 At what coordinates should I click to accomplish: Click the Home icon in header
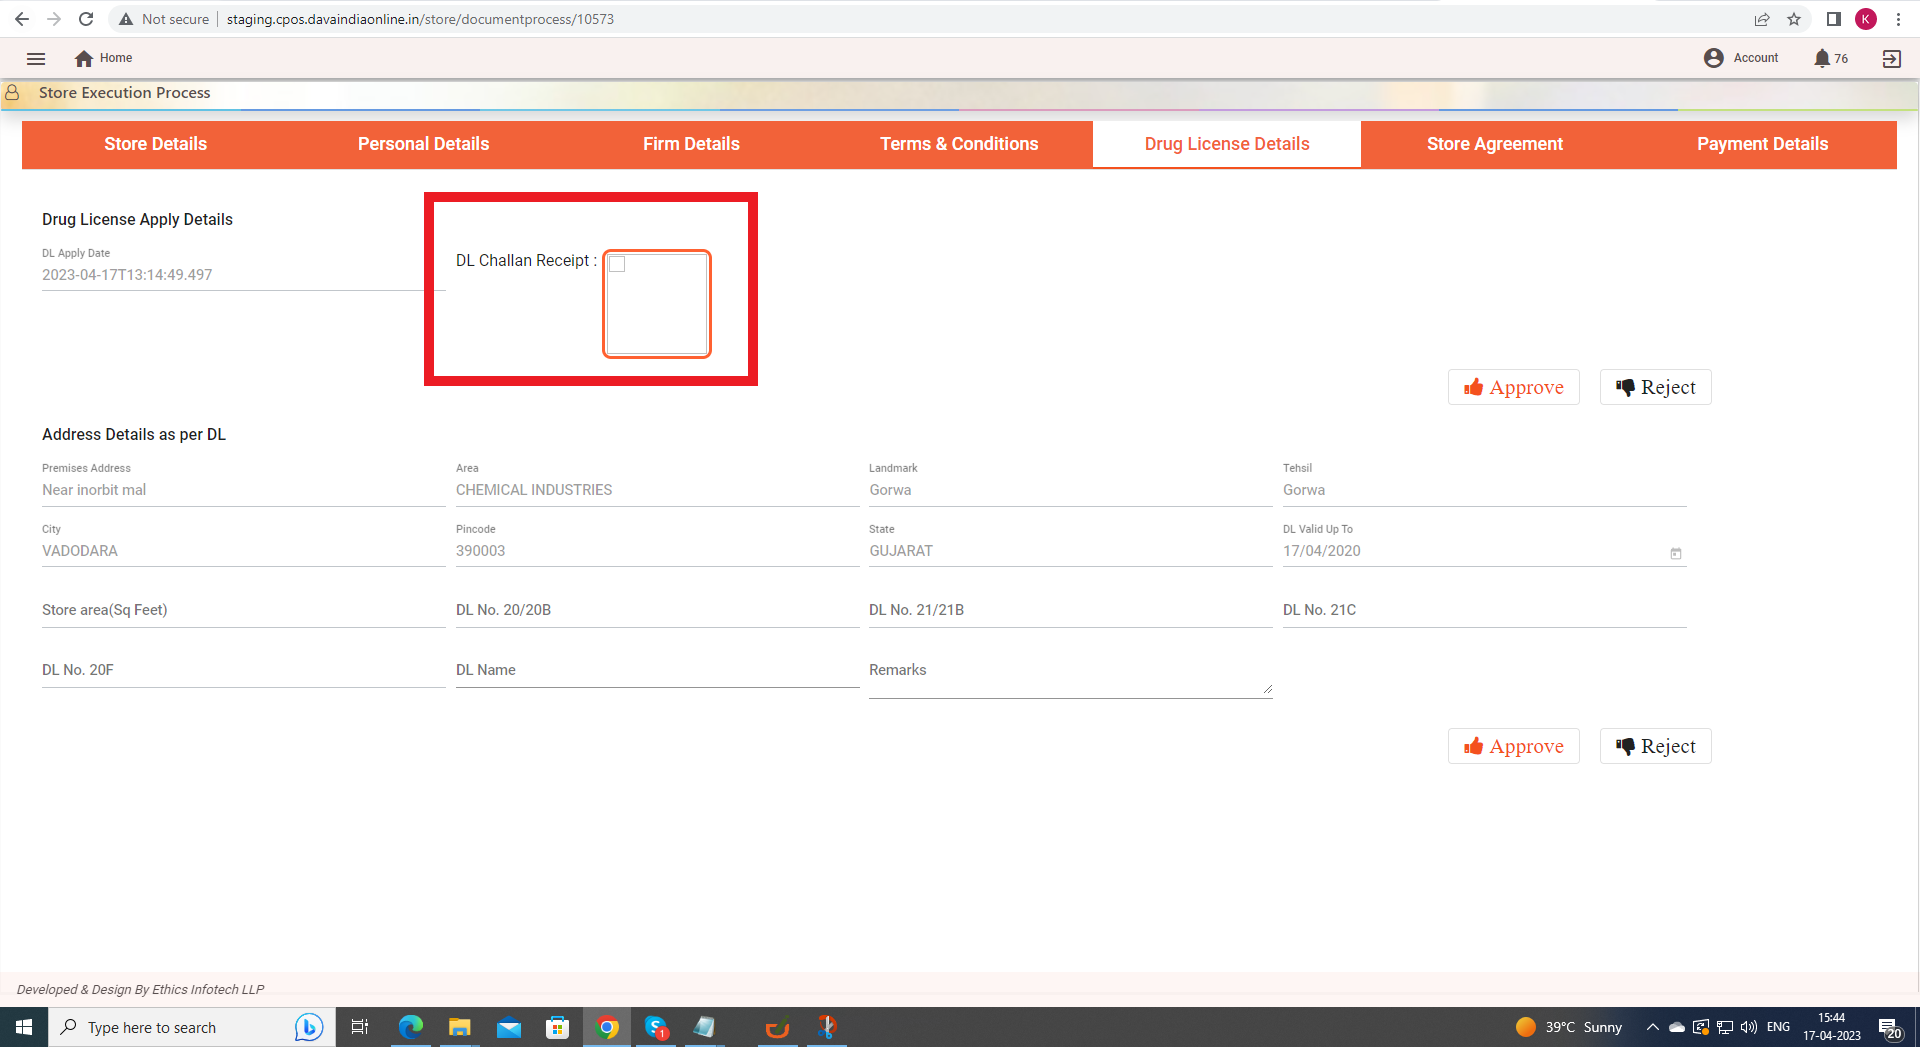84,58
